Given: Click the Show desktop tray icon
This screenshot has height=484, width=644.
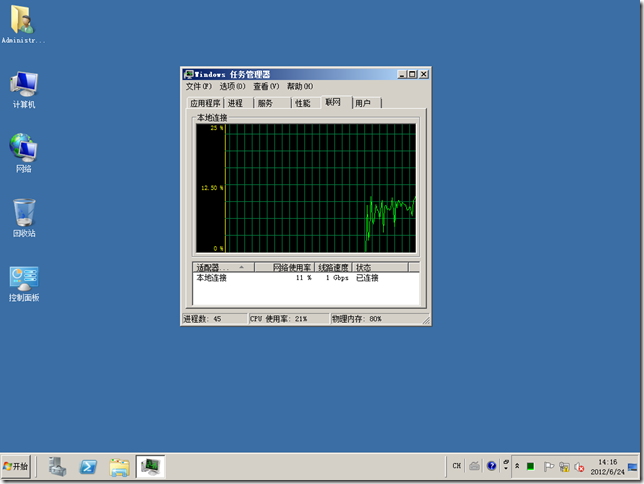Looking at the screenshot, I should 632,467.
